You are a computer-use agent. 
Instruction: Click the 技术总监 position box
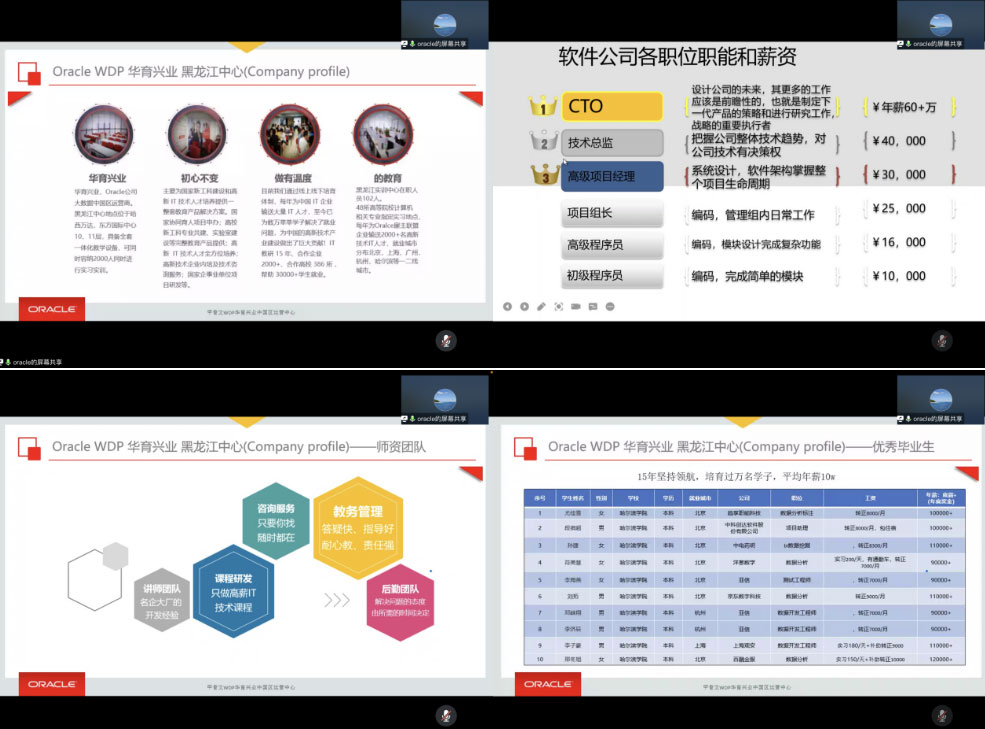click(x=612, y=142)
